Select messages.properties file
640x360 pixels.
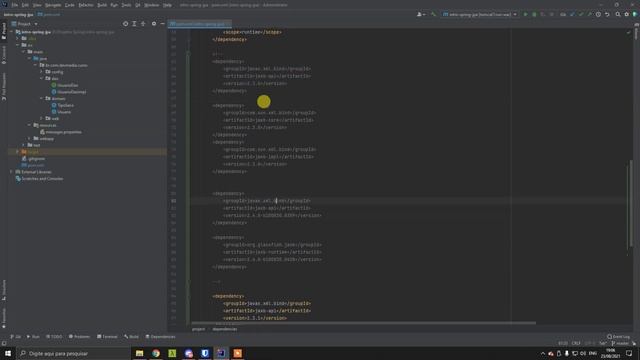pos(60,132)
